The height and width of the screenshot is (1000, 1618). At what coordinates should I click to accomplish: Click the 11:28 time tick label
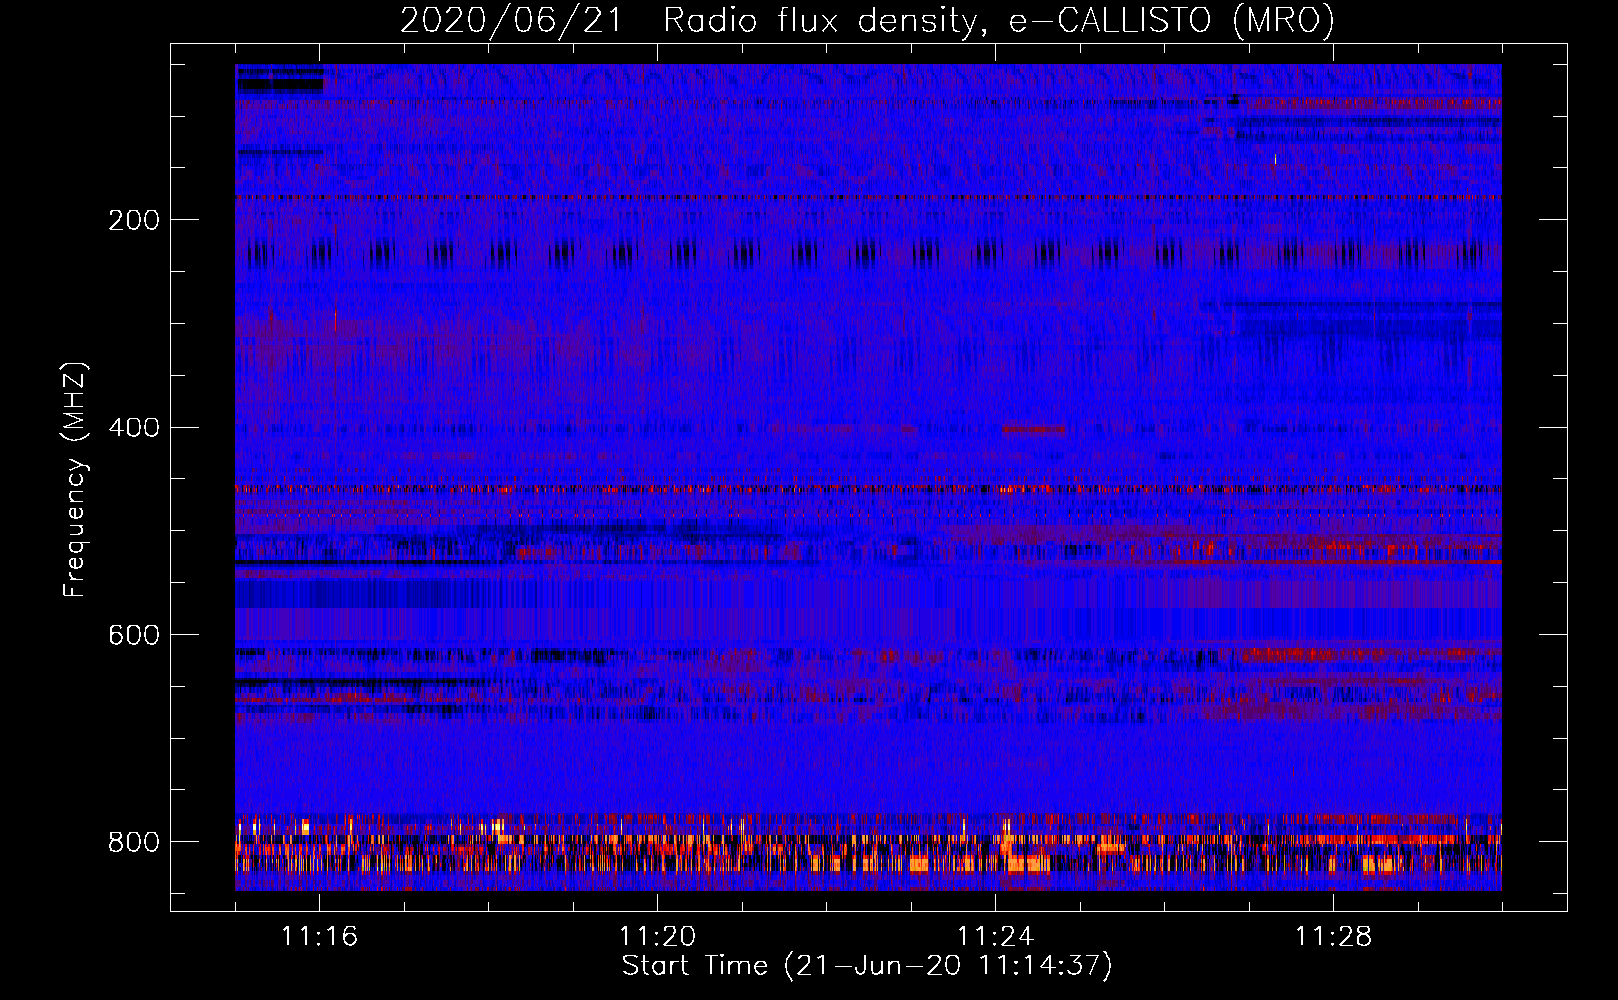[1334, 937]
